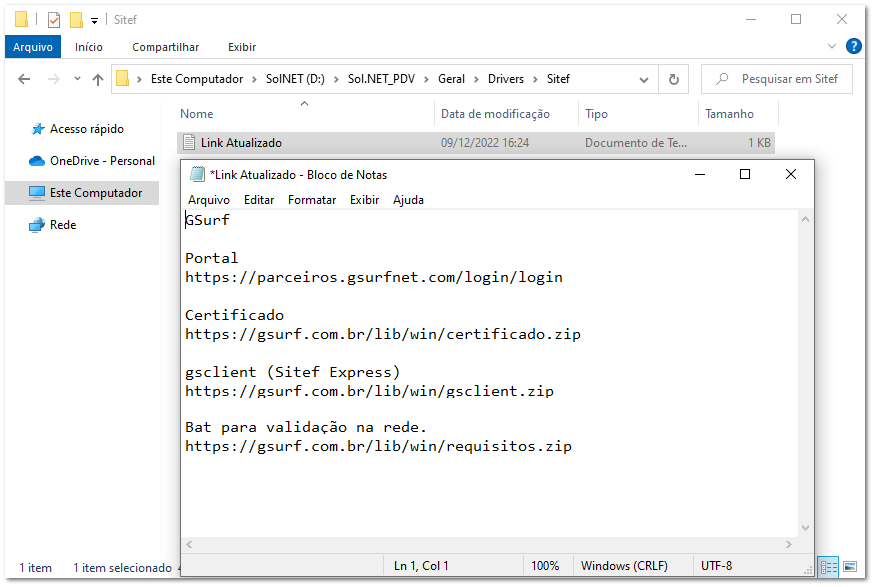The width and height of the screenshot is (874, 587).
Task: Open the Ajuda menu in Notepad
Action: (x=408, y=200)
